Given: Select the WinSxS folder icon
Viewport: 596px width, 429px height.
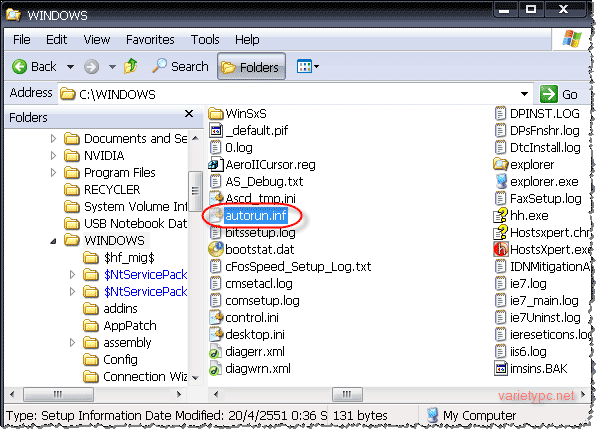Looking at the screenshot, I should pos(216,113).
